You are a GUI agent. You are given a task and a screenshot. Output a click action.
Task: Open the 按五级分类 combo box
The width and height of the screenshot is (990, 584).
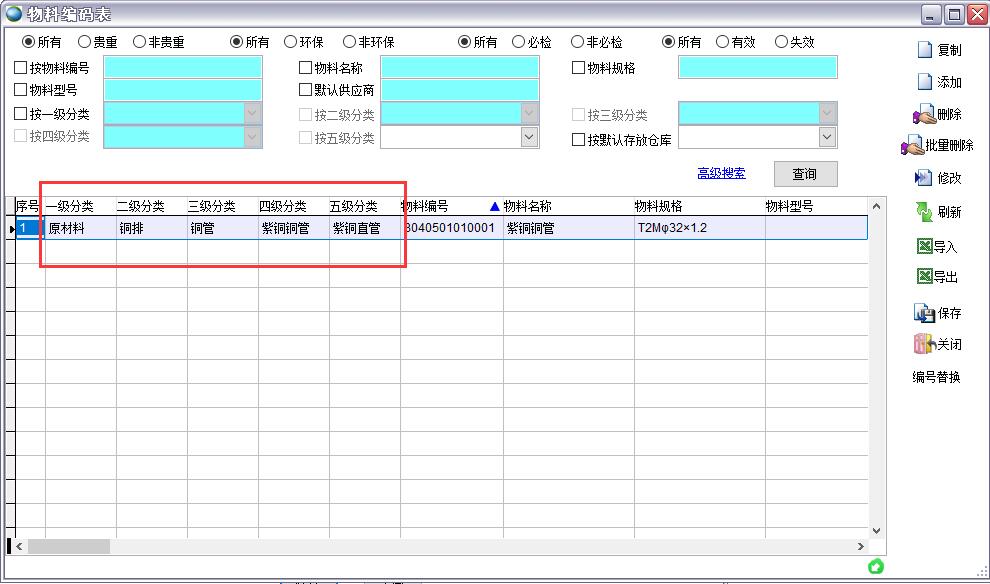(529, 138)
